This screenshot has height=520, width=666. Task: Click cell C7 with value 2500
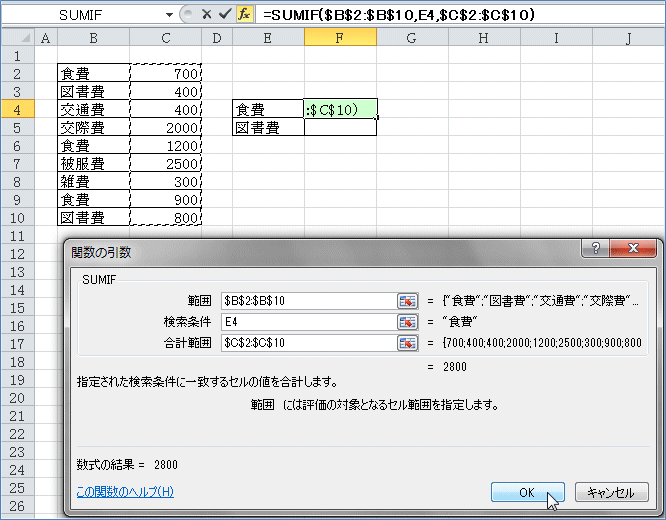coord(166,163)
